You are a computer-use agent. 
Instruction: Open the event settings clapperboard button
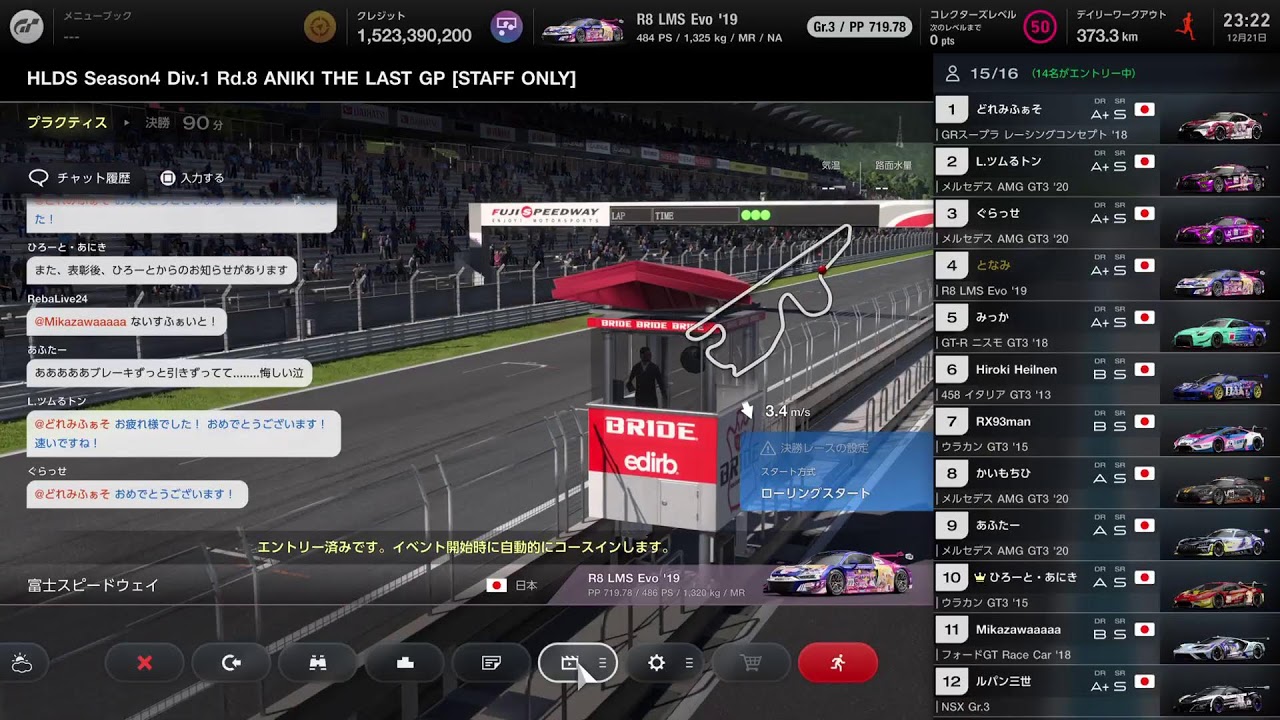pos(578,662)
